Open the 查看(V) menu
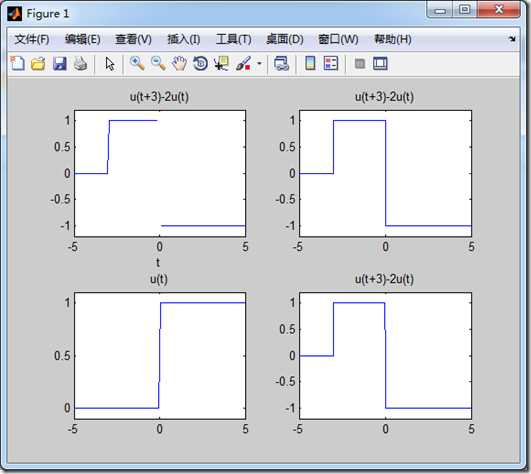The width and height of the screenshot is (531, 474). pos(133,39)
